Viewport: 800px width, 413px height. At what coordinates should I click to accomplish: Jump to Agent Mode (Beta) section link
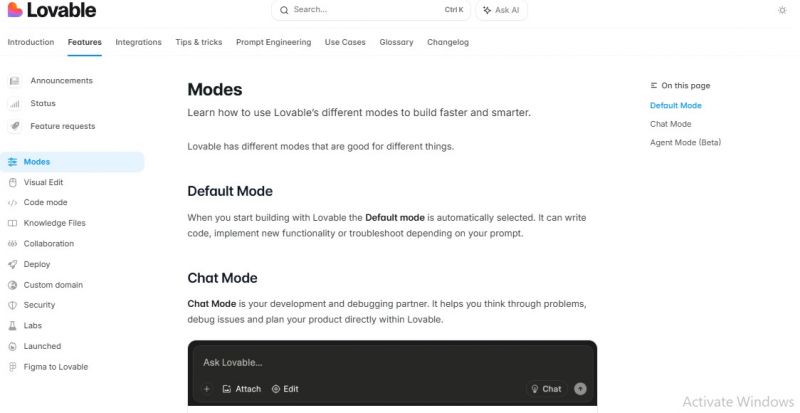pos(685,142)
